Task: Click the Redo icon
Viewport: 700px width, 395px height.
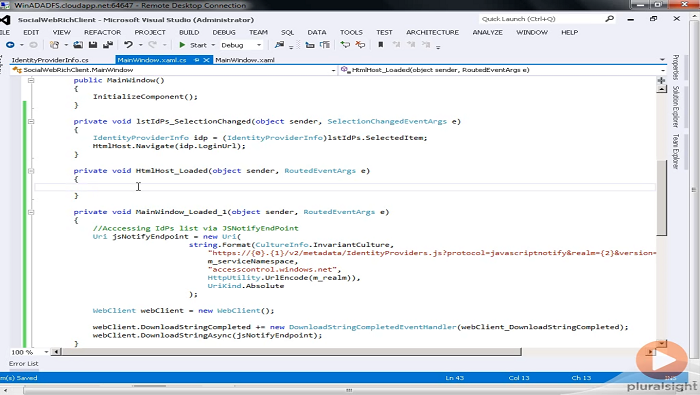Action: [152, 45]
